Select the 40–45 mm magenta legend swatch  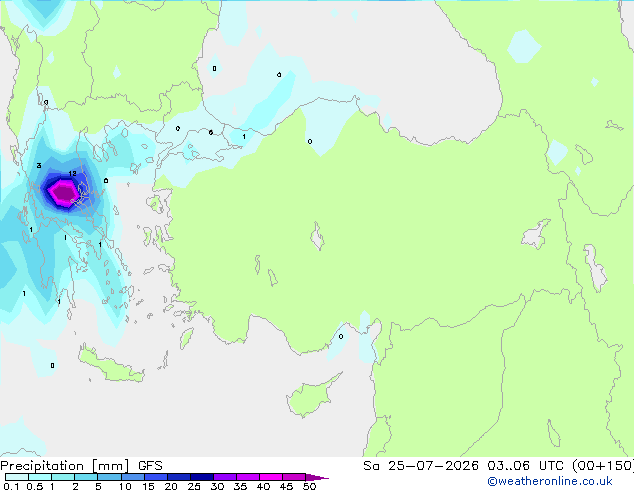point(271,477)
